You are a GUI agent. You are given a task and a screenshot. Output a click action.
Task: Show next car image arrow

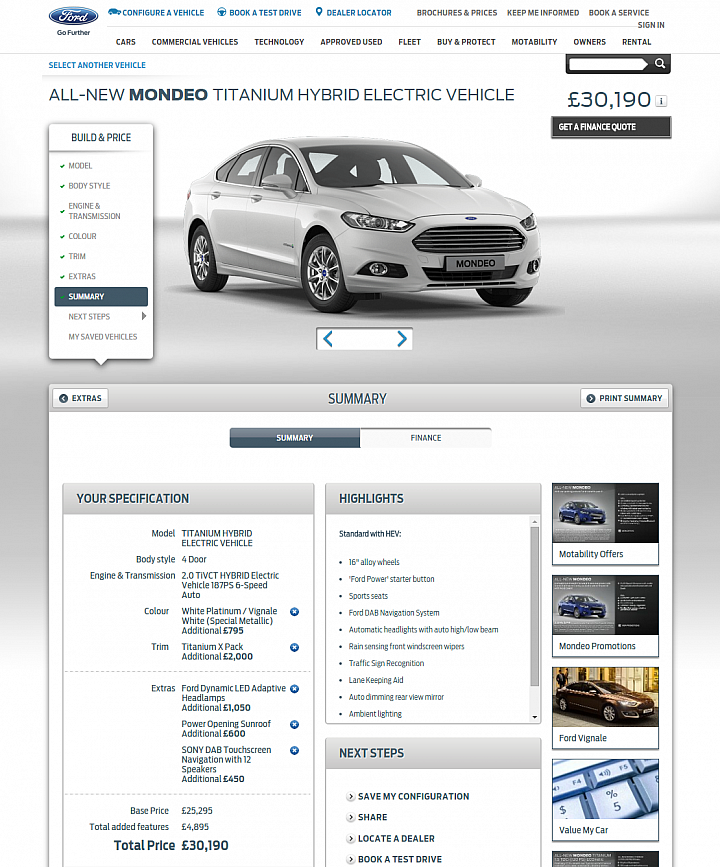(x=402, y=338)
